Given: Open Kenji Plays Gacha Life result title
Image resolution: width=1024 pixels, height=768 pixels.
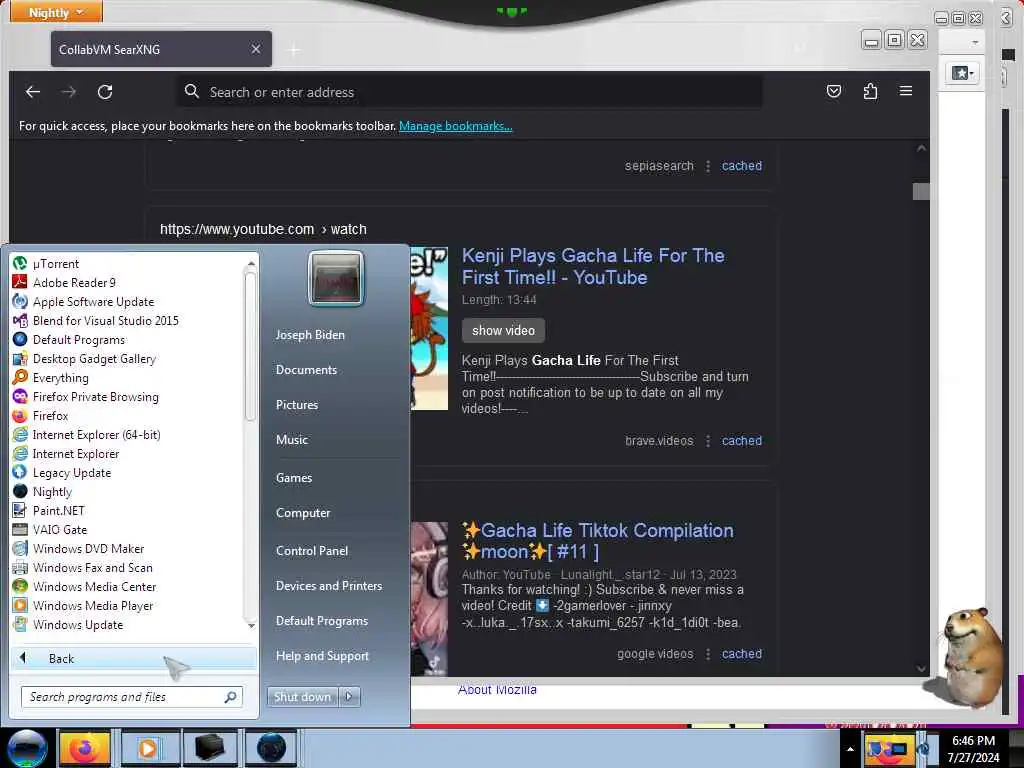Looking at the screenshot, I should click(593, 266).
